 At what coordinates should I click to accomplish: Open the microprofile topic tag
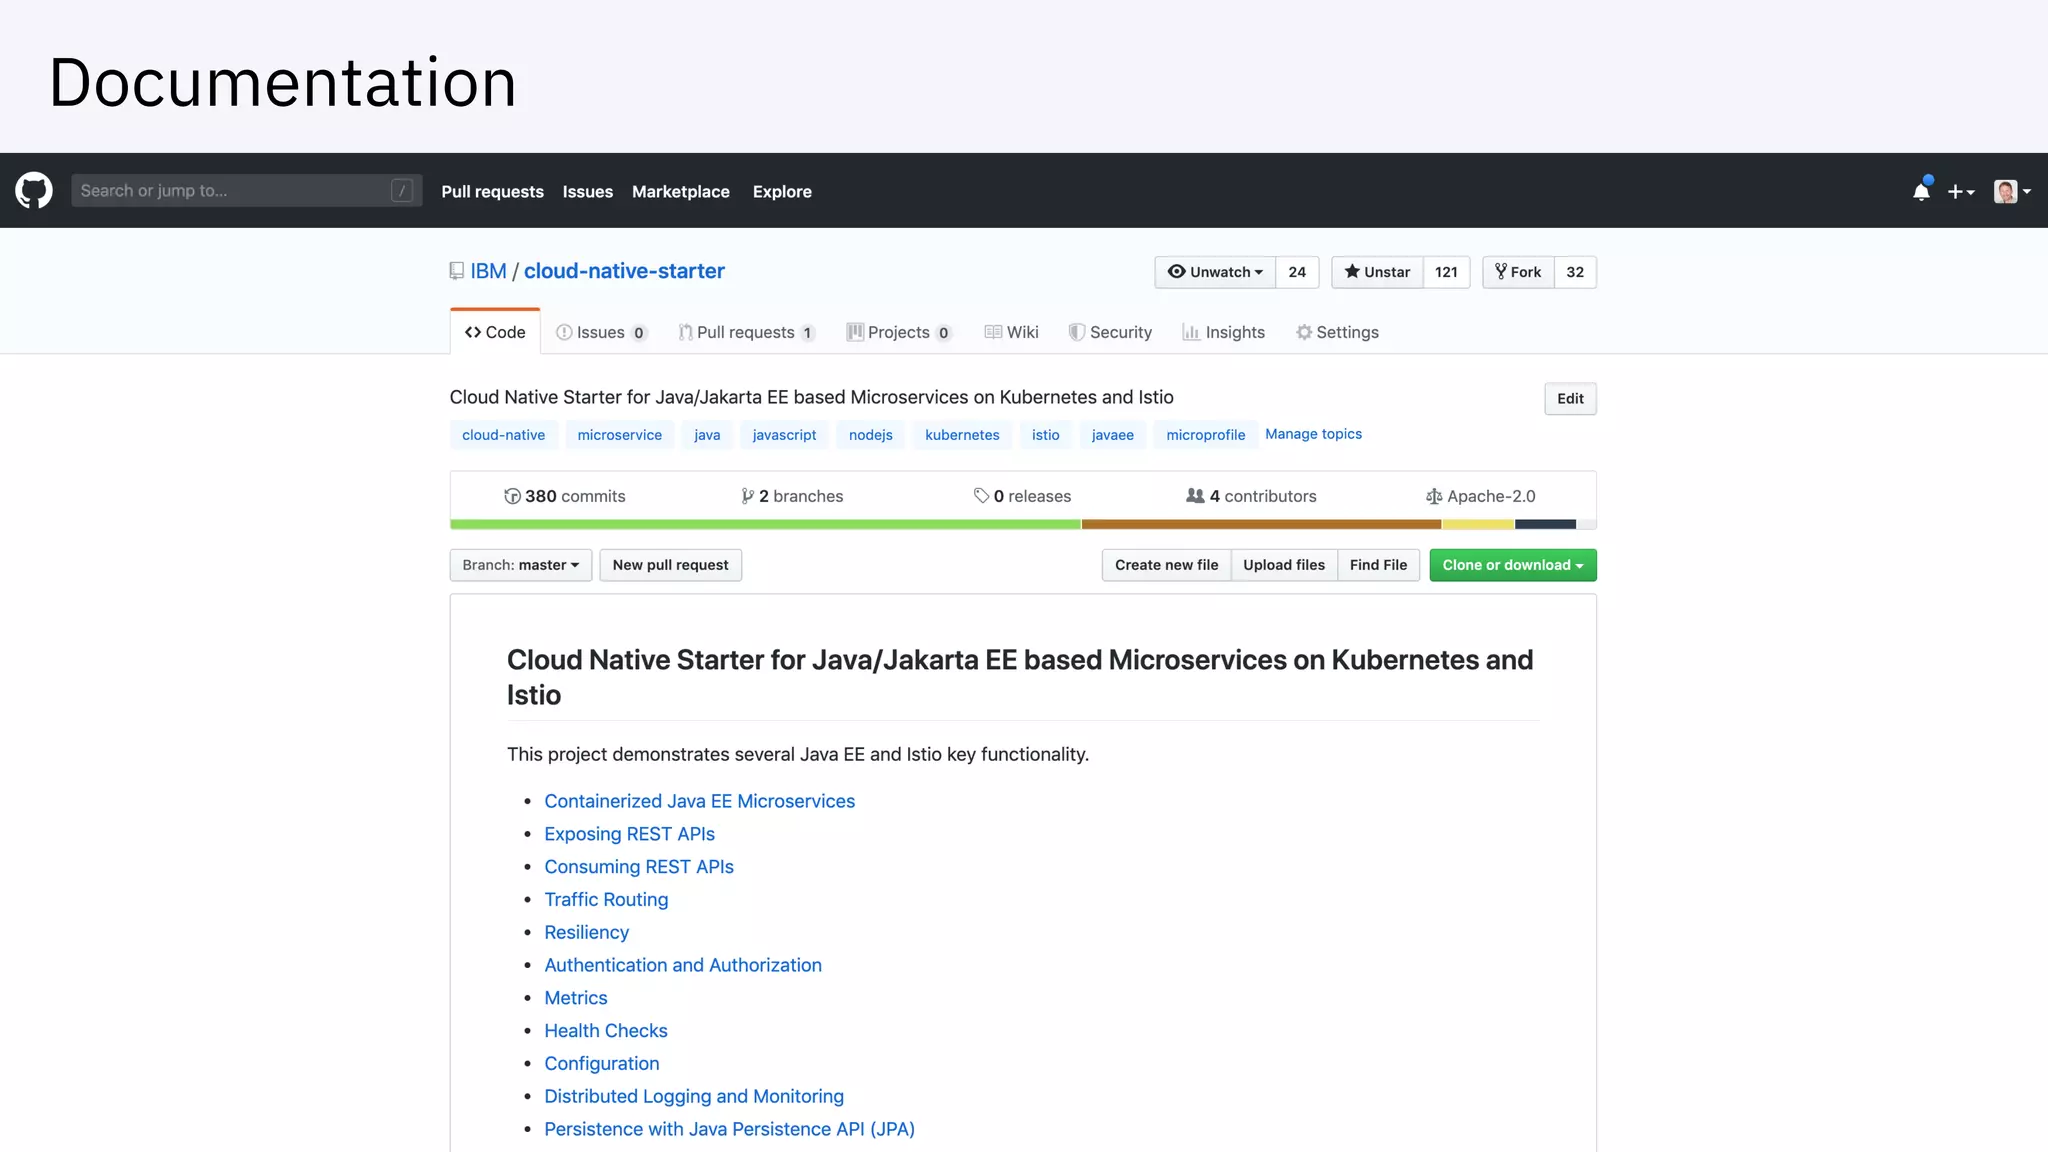tap(1205, 435)
